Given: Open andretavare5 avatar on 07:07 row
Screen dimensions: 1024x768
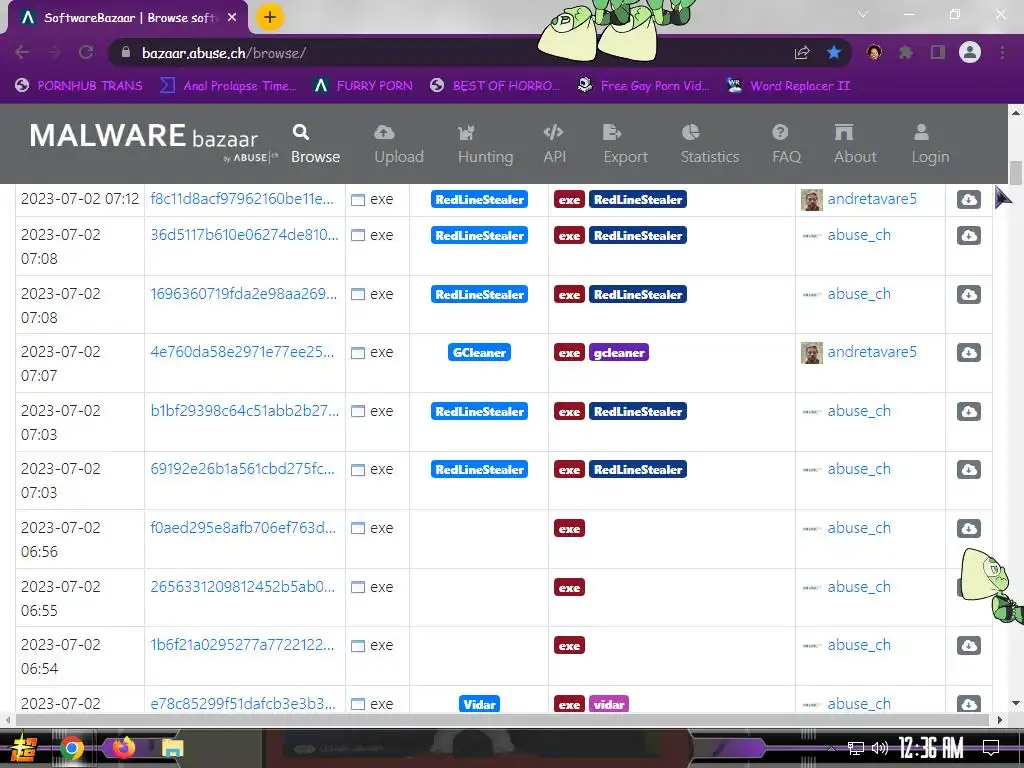Looking at the screenshot, I should coord(812,353).
